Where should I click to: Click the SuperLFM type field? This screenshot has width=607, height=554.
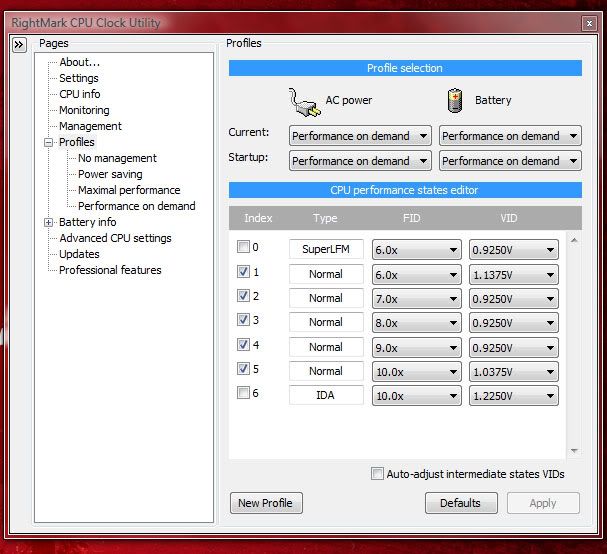326,249
